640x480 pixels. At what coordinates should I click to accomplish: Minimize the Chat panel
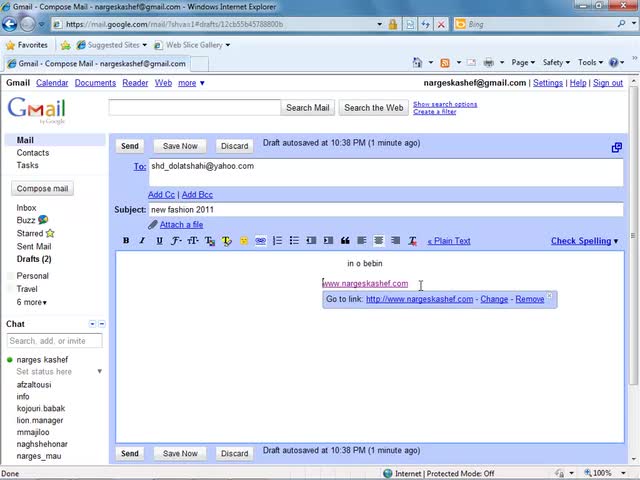(x=102, y=324)
